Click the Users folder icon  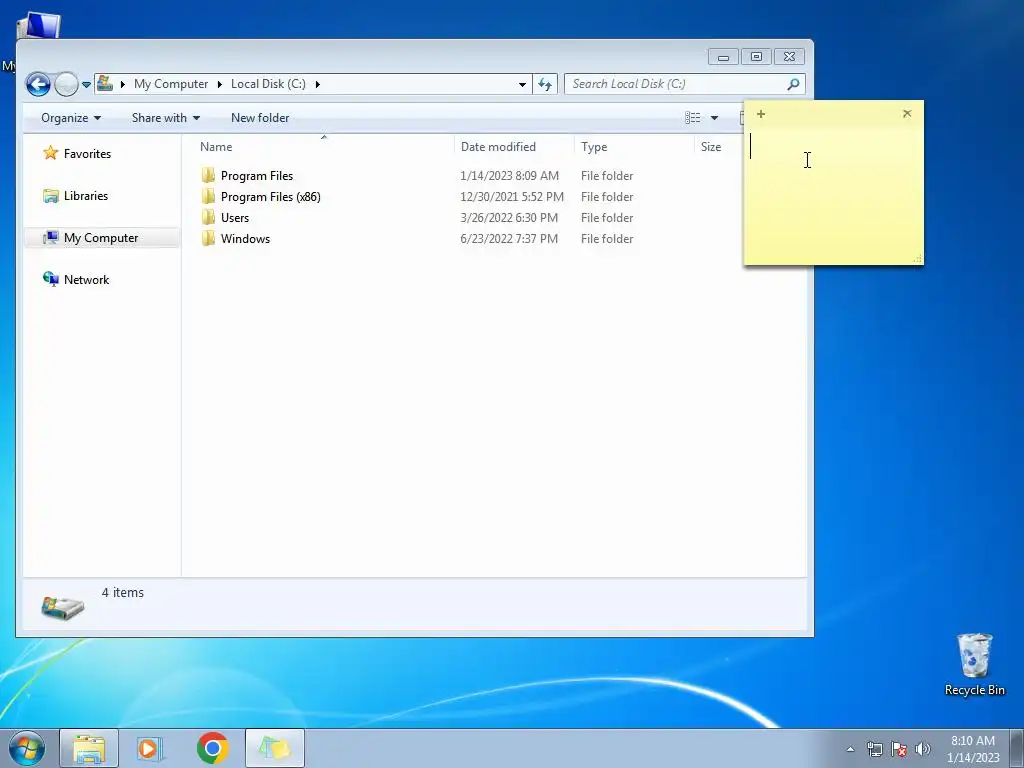(x=208, y=217)
